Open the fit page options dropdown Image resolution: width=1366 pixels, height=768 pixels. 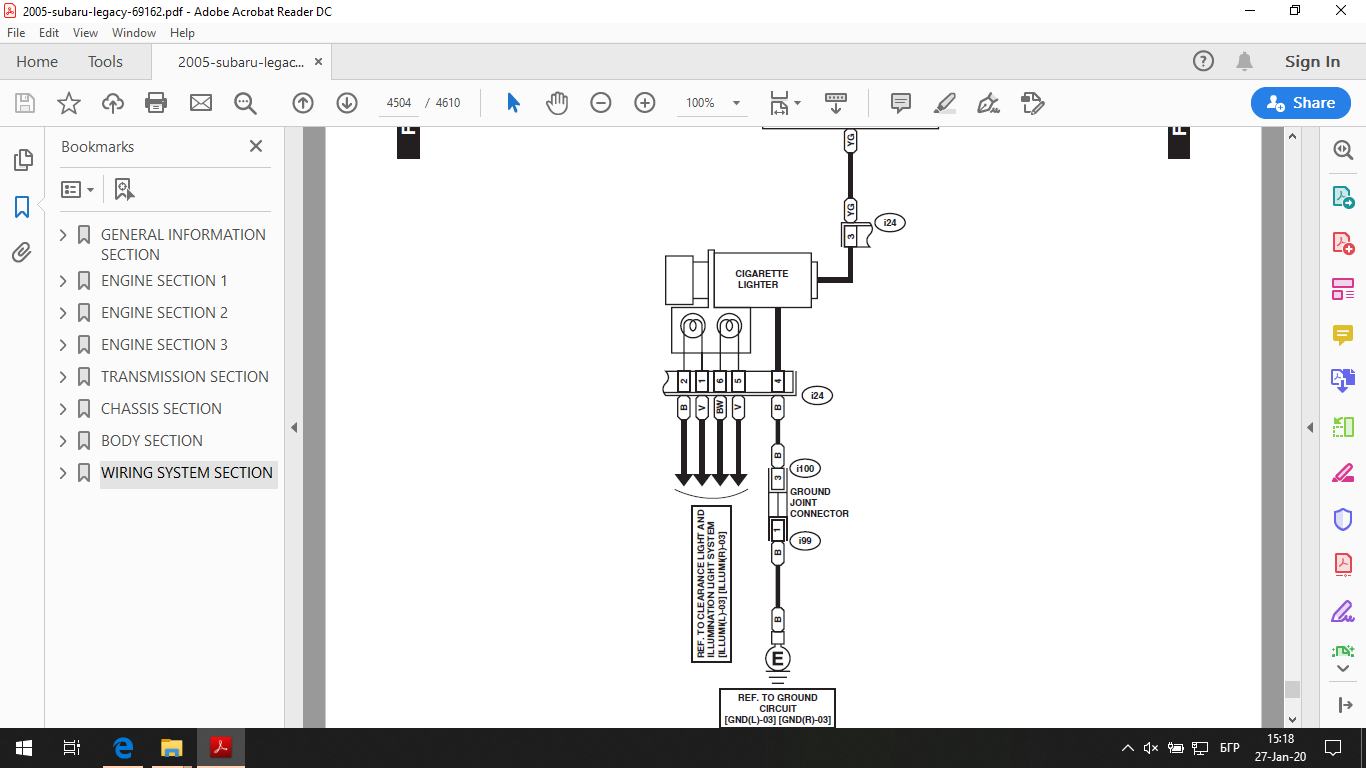click(x=786, y=103)
